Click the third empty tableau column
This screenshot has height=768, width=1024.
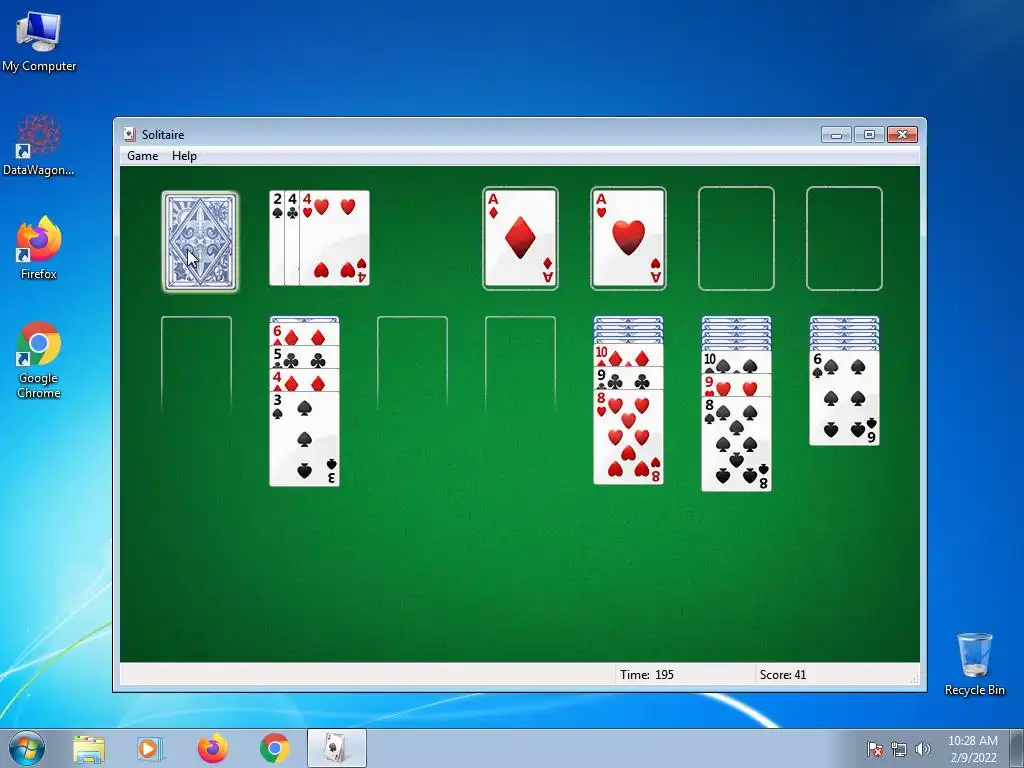[413, 364]
